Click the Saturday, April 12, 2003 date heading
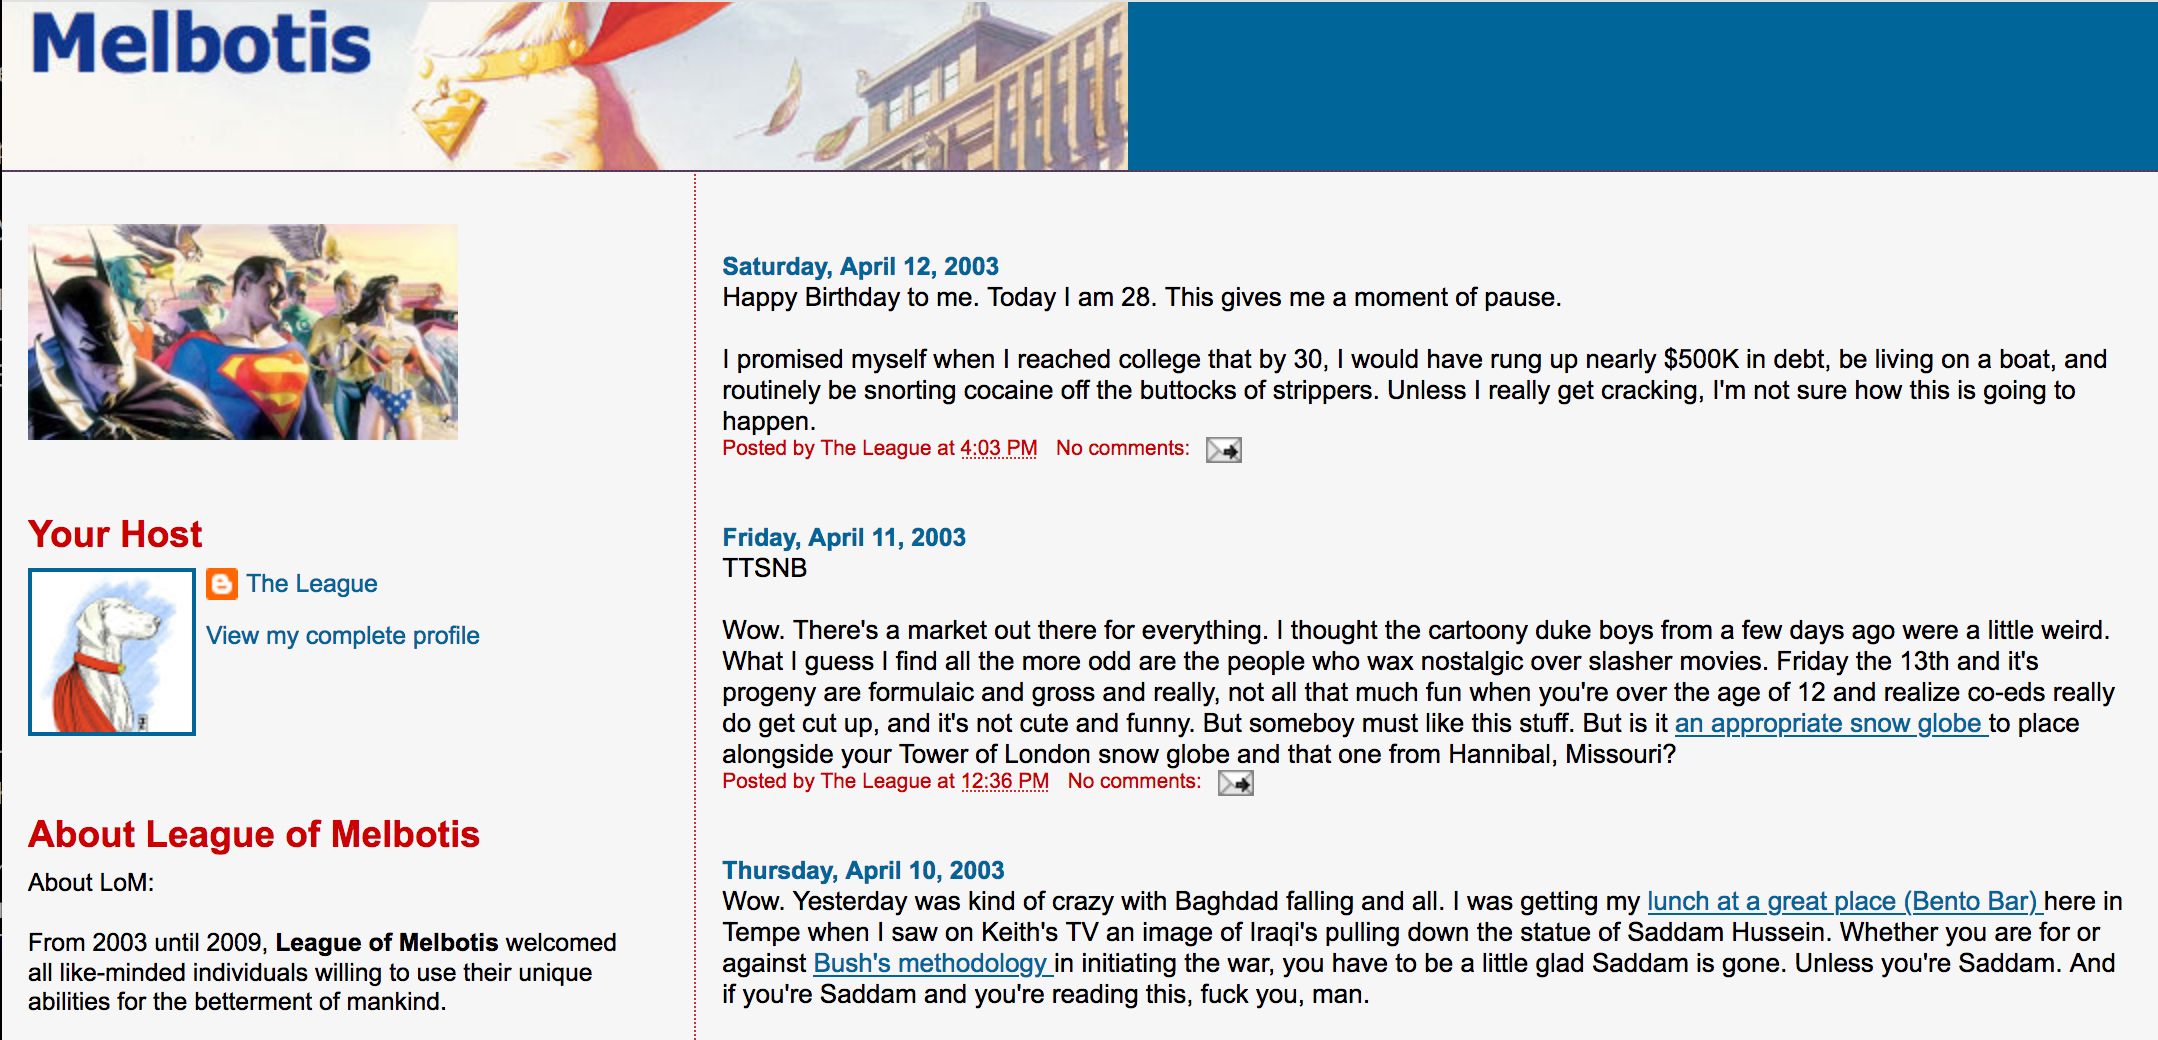This screenshot has width=2158, height=1040. (x=860, y=266)
